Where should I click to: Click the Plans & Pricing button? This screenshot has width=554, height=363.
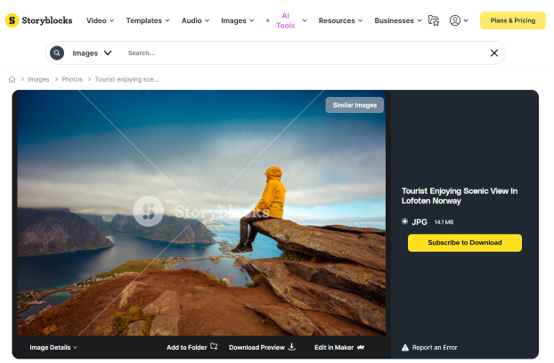(x=513, y=21)
